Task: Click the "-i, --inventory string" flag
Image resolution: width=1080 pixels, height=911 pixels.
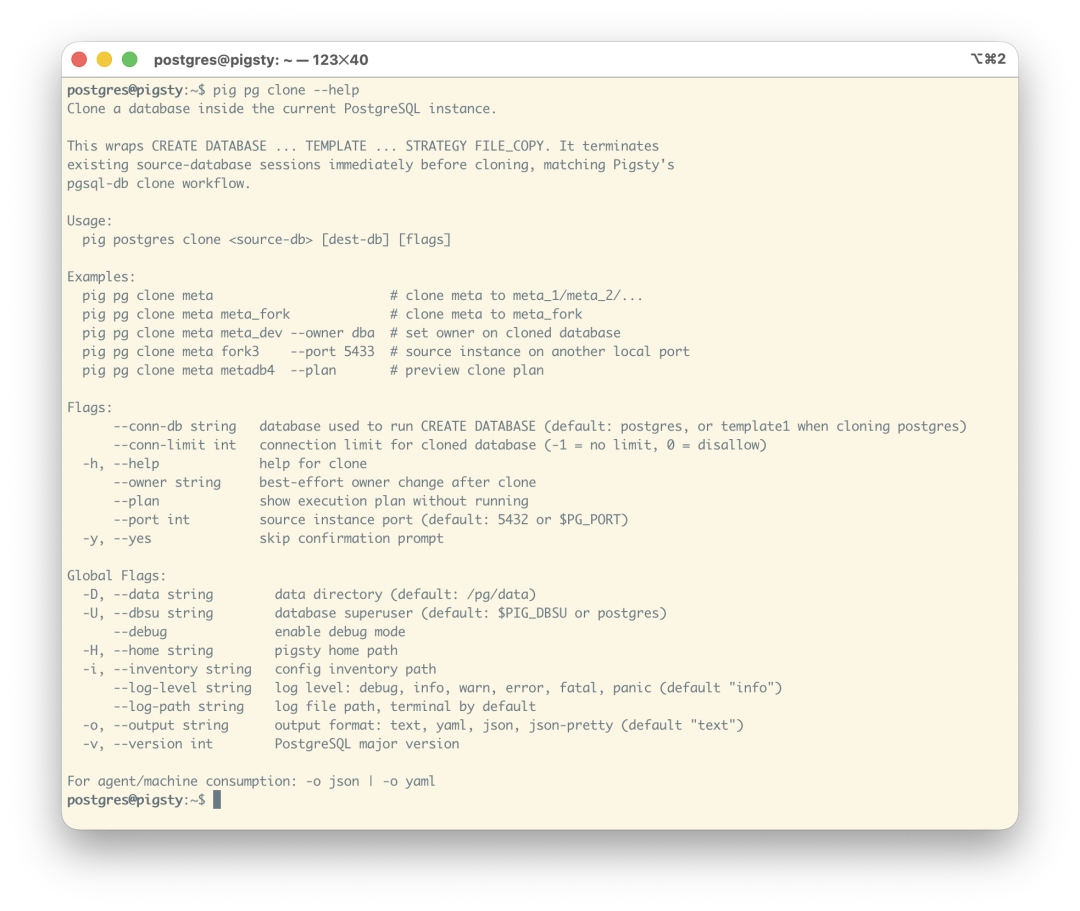Action: [167, 669]
